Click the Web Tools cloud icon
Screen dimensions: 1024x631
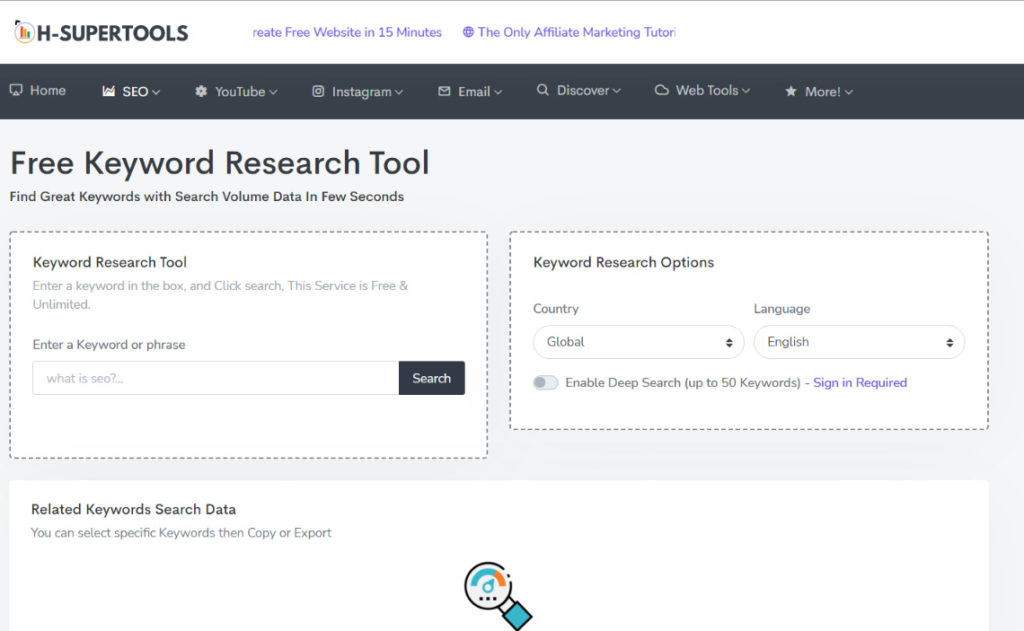pos(662,90)
